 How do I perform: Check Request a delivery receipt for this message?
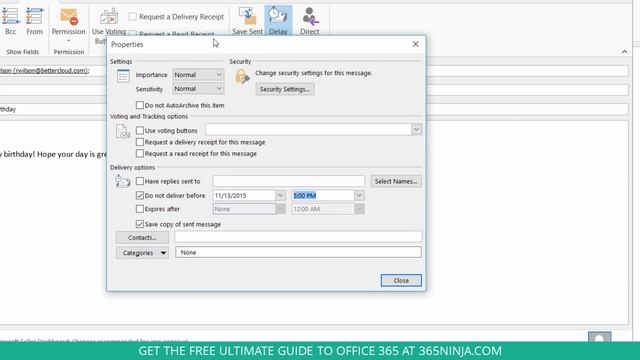coord(140,142)
